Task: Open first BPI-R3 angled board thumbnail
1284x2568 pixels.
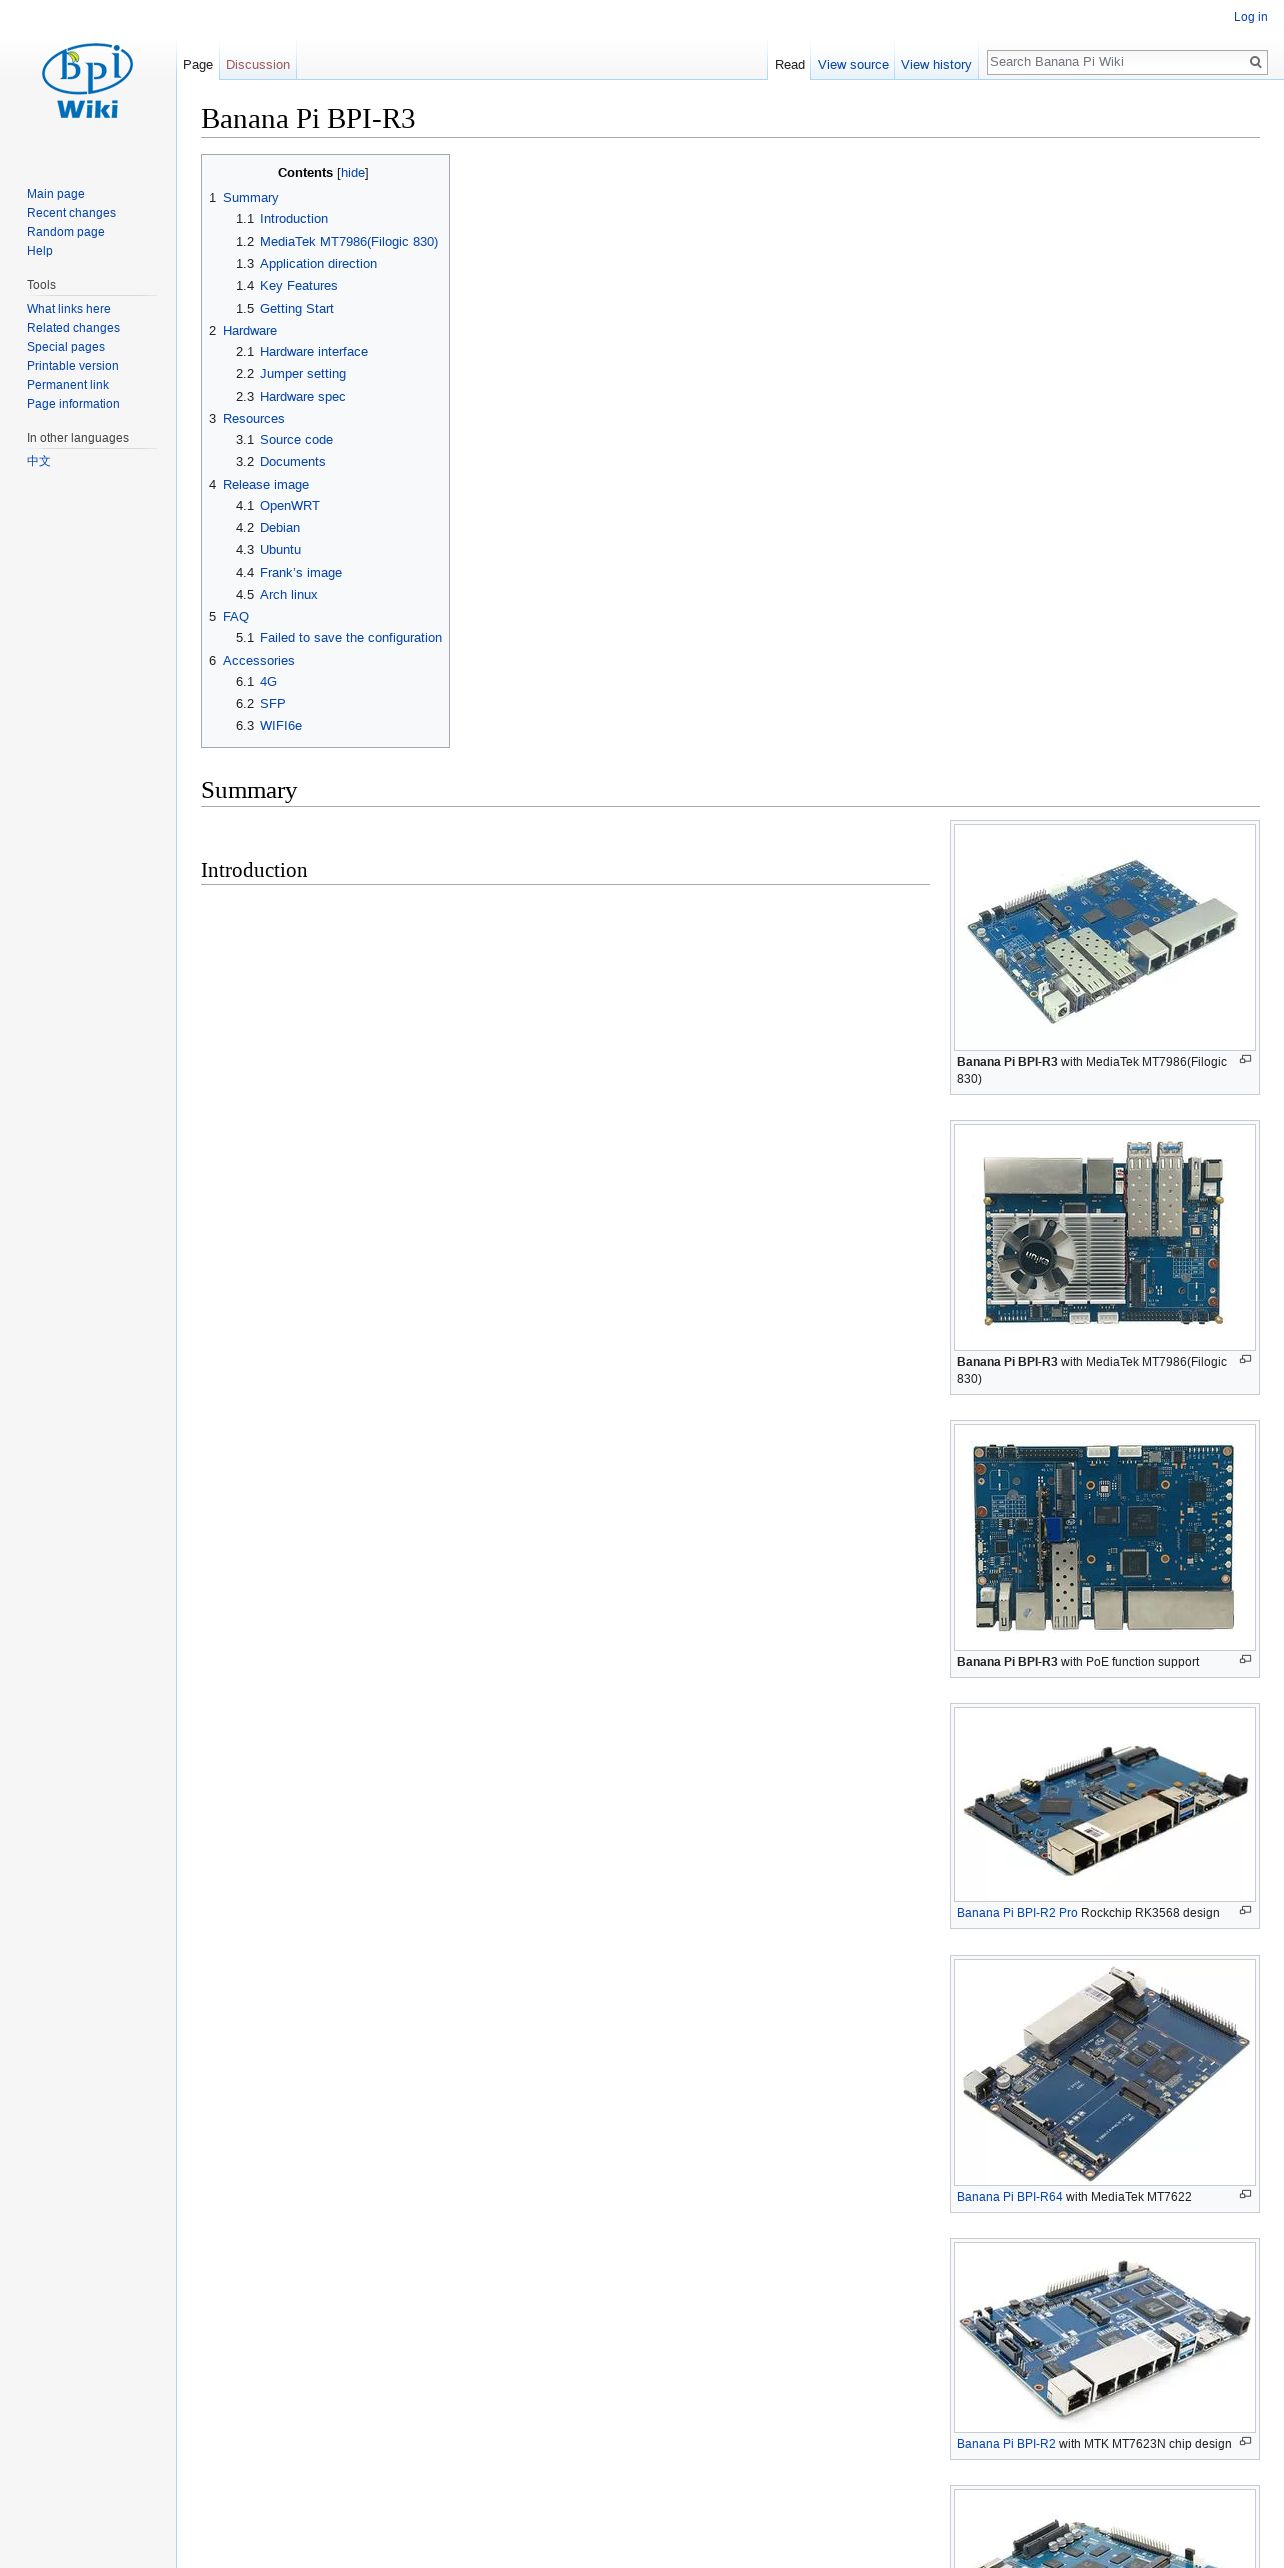Action: (x=1105, y=937)
